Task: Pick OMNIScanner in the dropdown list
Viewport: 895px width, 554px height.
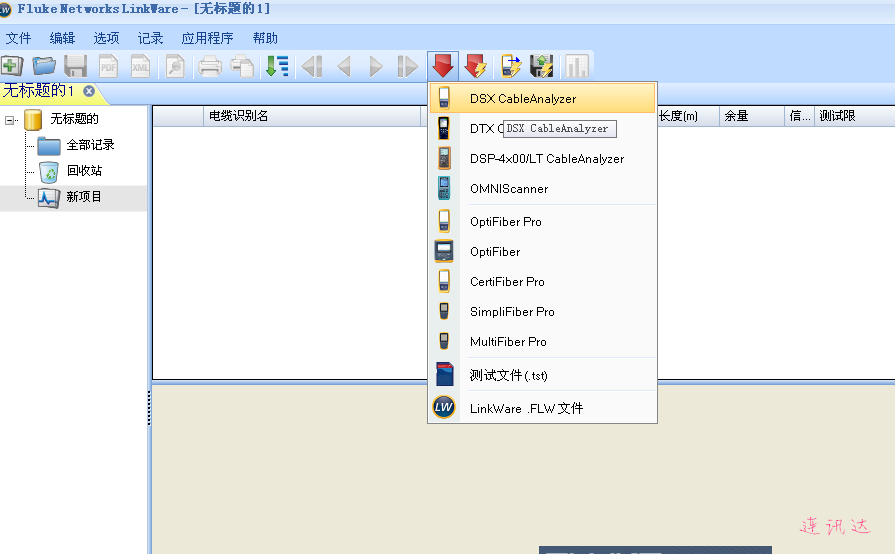Action: click(508, 189)
